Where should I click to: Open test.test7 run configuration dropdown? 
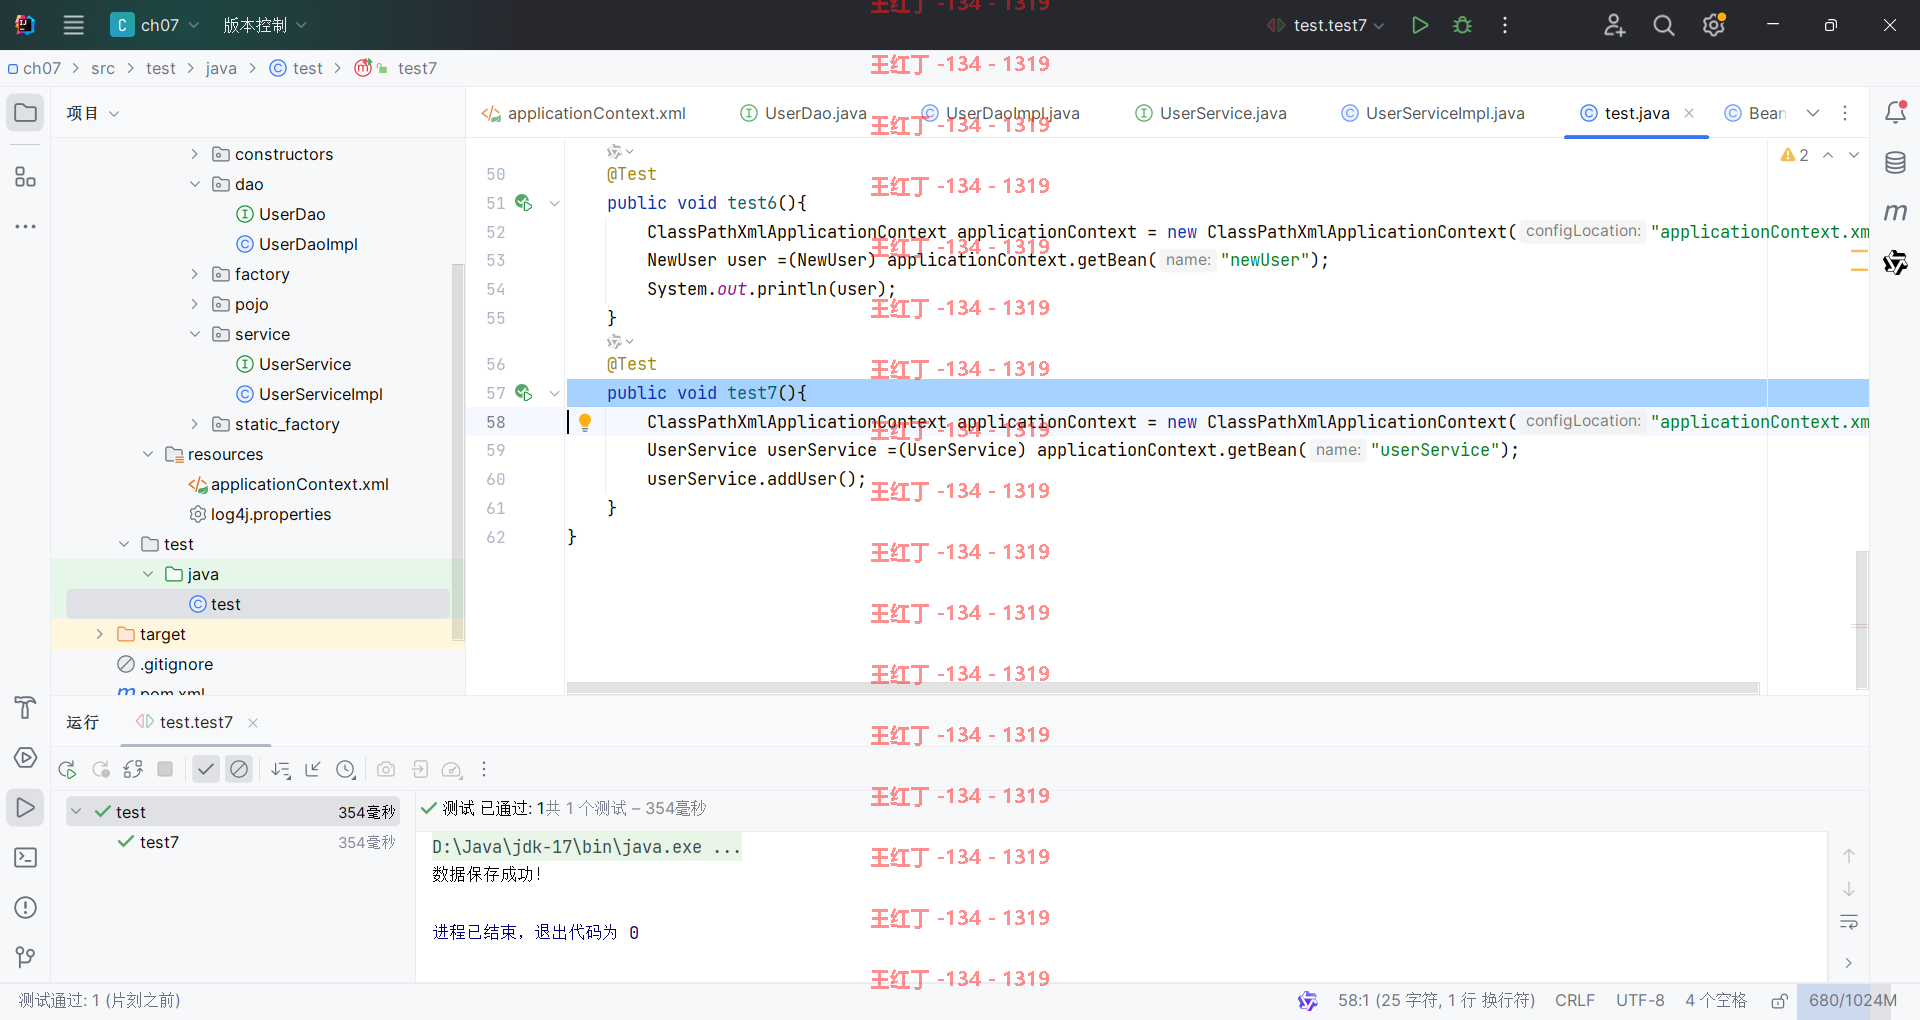coord(1325,25)
